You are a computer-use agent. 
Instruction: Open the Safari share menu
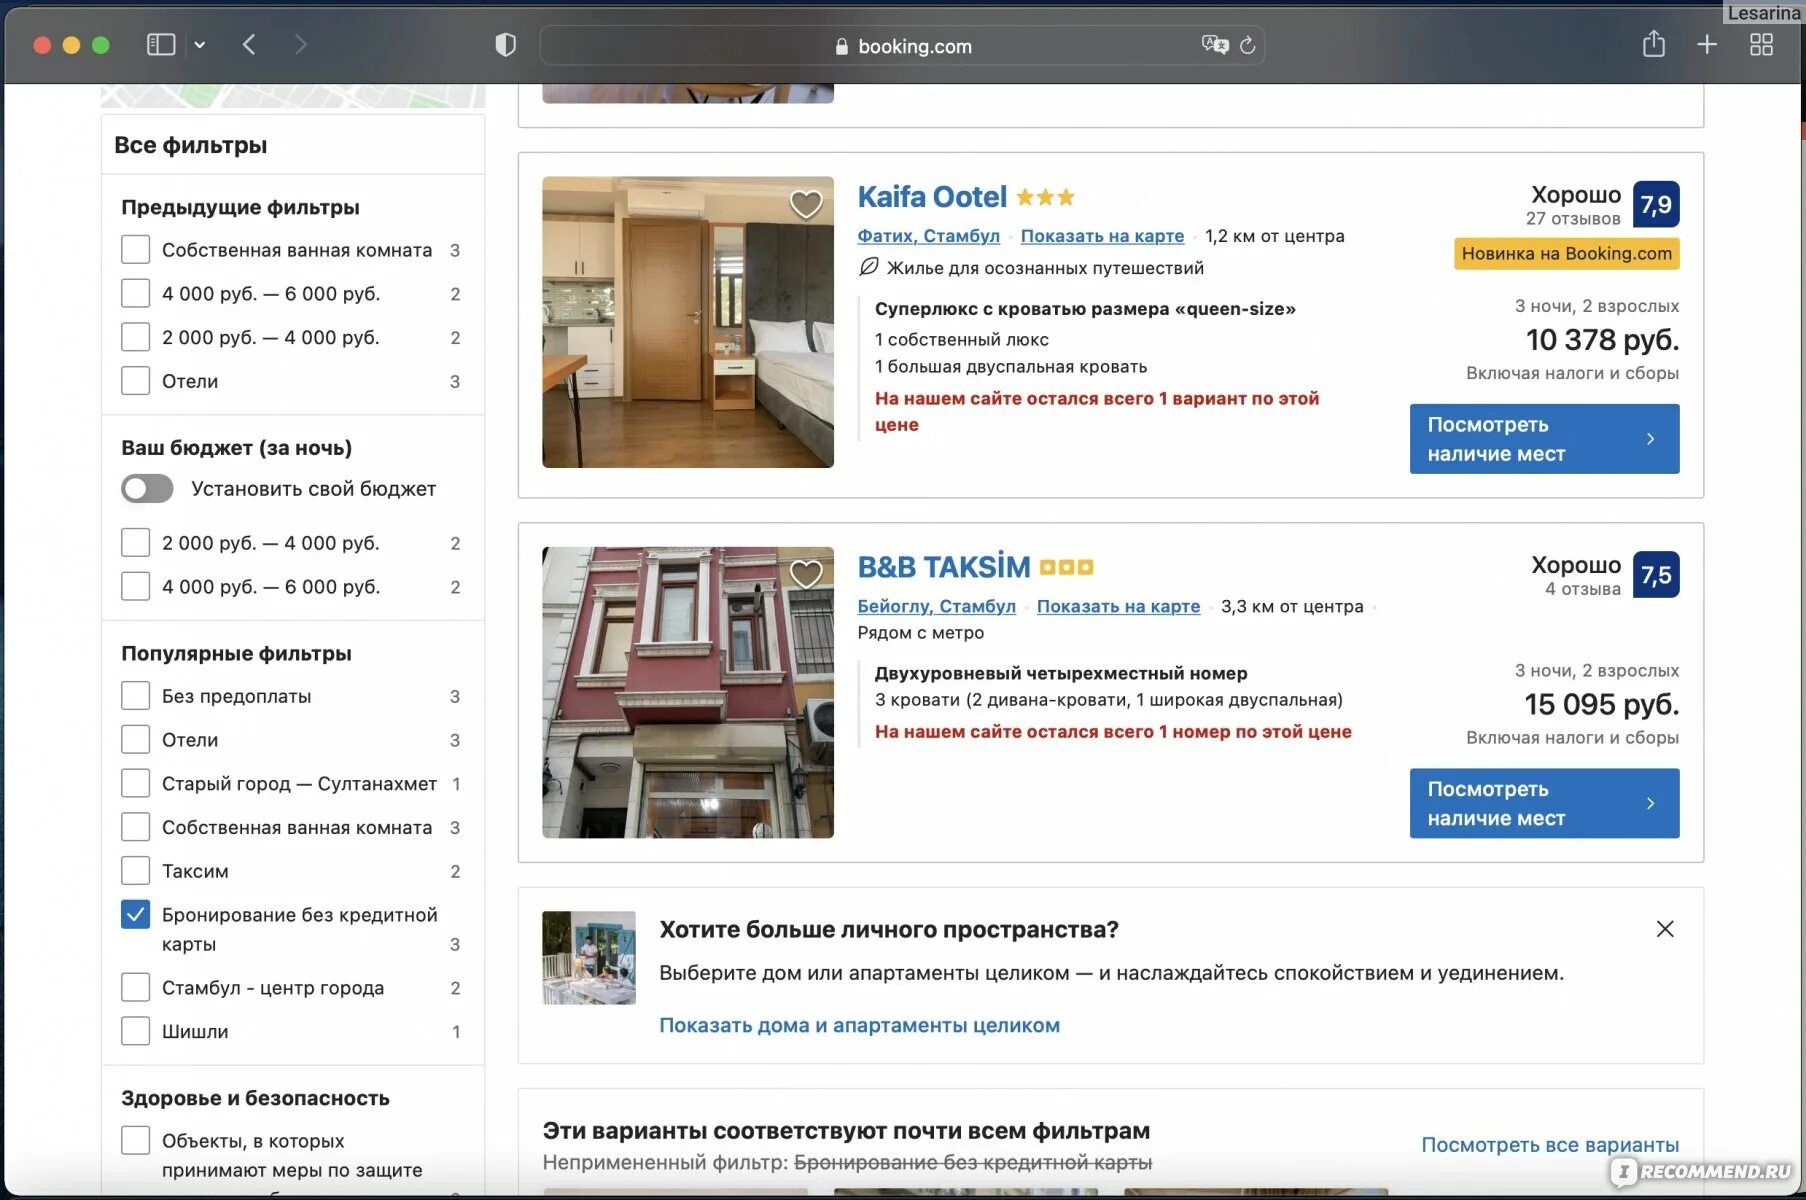pos(1654,44)
